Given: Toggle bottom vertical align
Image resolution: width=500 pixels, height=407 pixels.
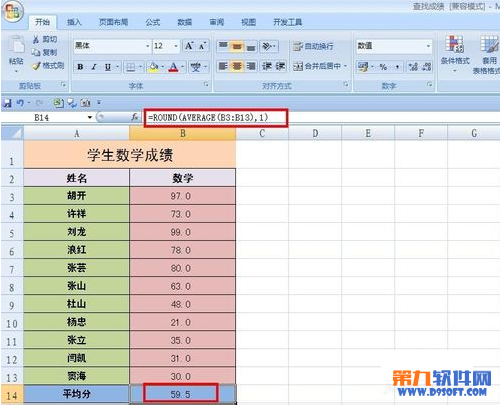Looking at the screenshot, I should [251, 46].
